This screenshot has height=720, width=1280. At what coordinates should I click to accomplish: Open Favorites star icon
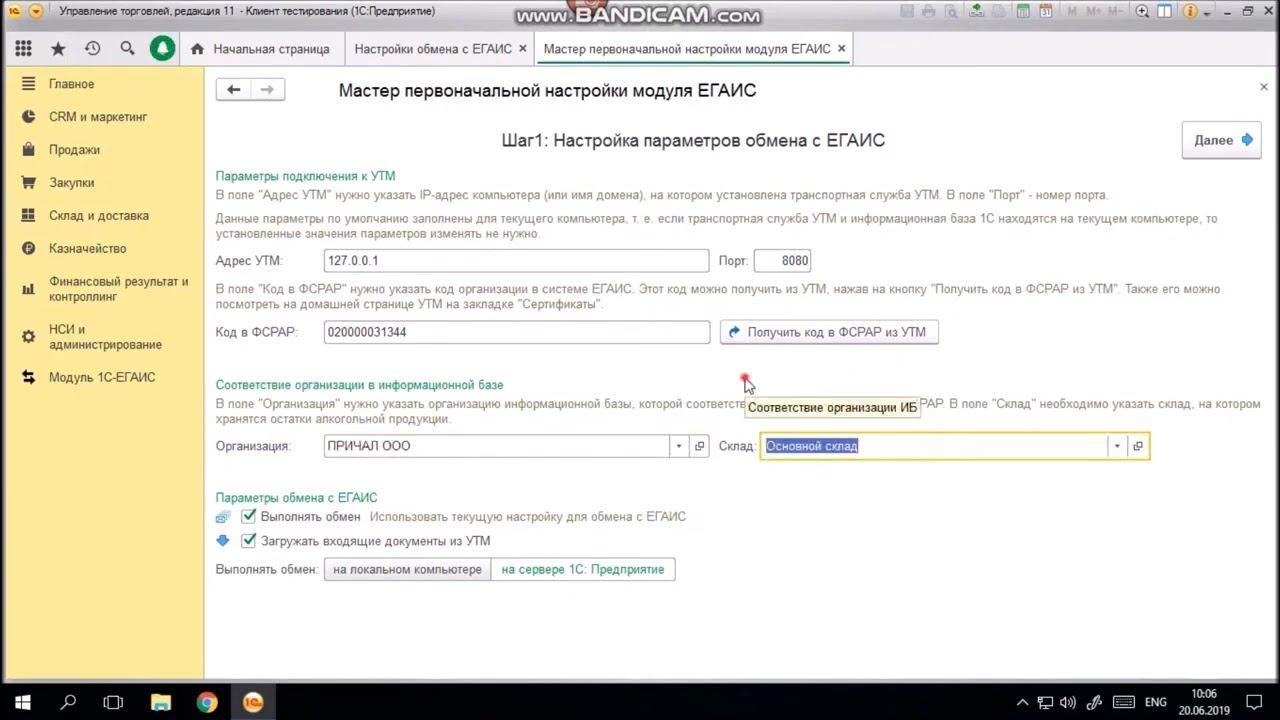(58, 48)
